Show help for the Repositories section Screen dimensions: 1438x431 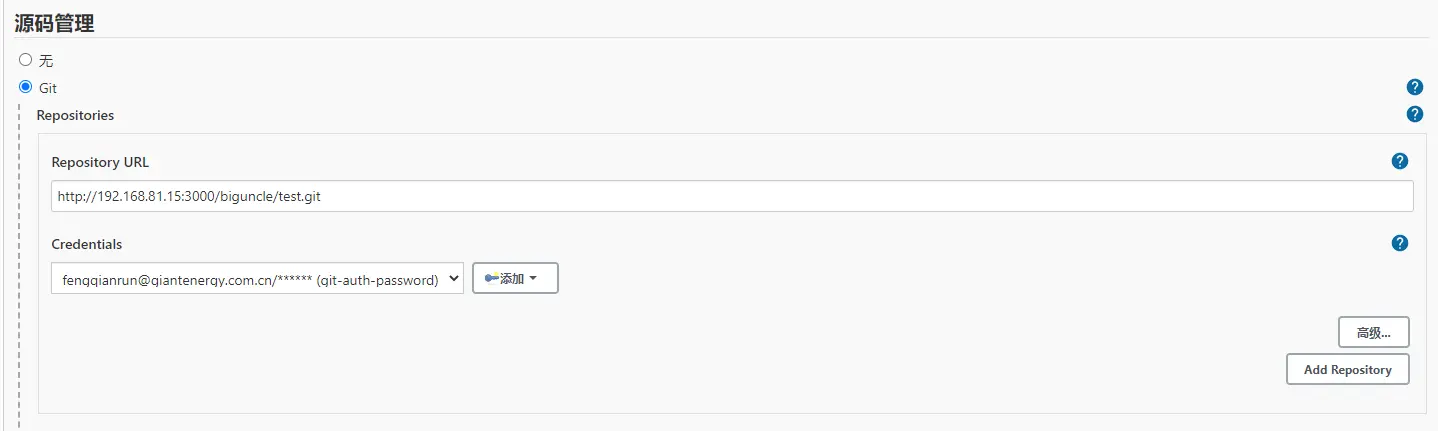[x=1414, y=114]
